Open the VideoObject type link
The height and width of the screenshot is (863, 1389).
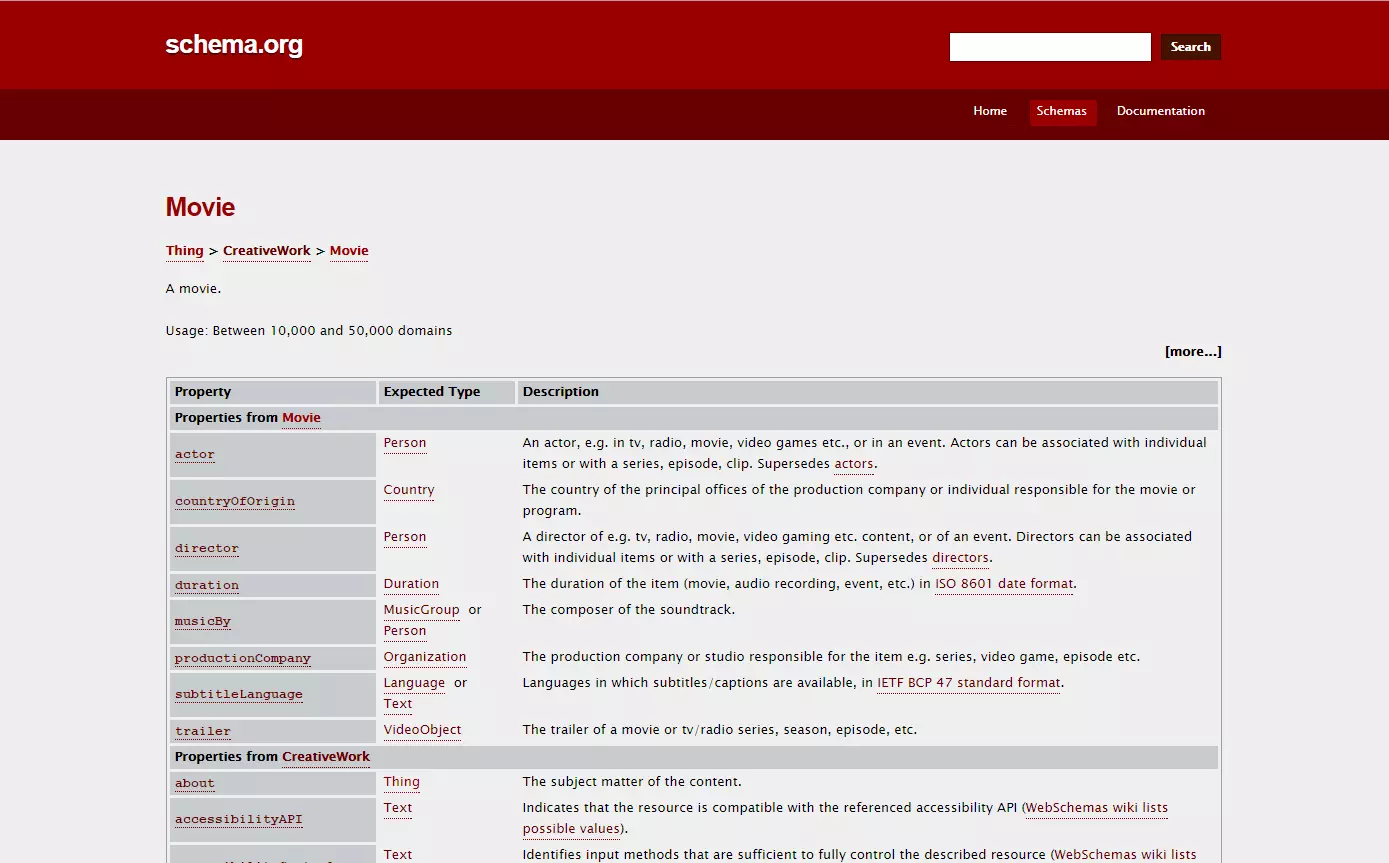tap(422, 730)
